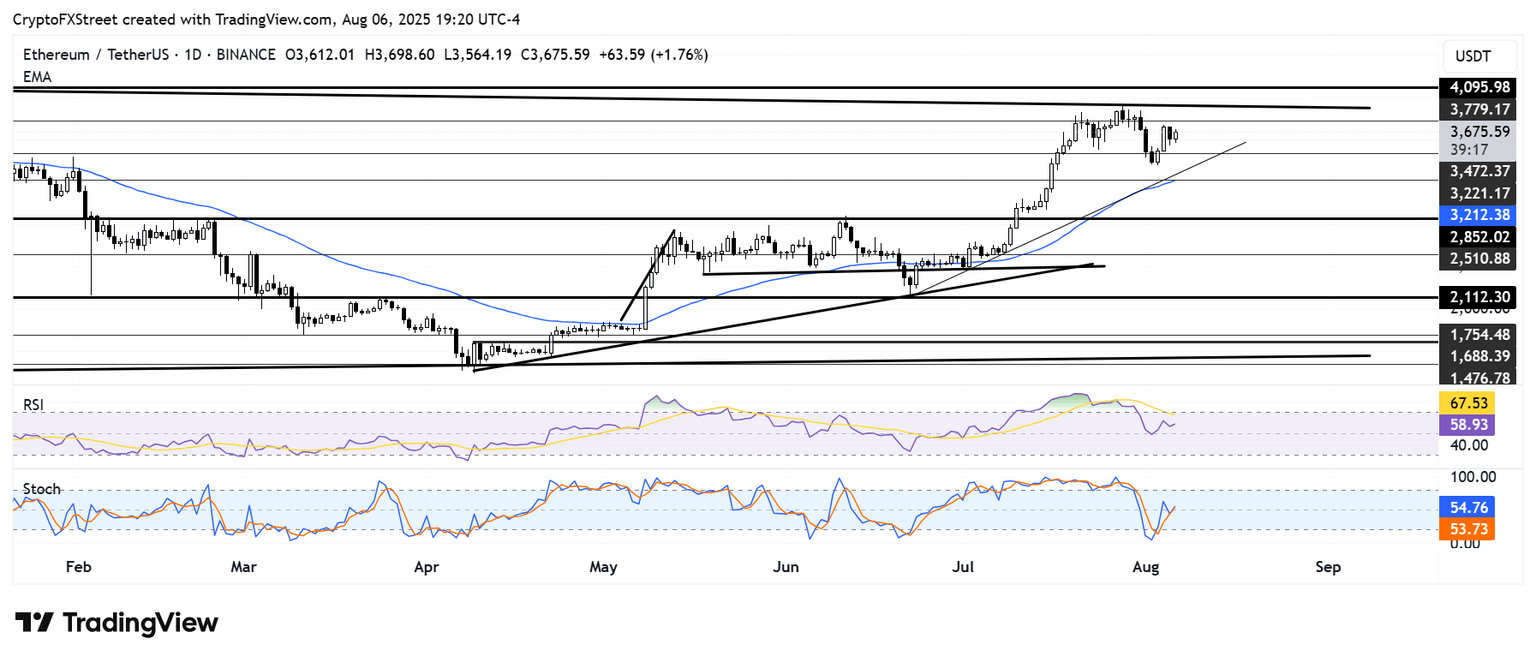Image resolution: width=1536 pixels, height=661 pixels.
Task: Click the orange 53.73 Stoch value tag
Action: 1466,528
